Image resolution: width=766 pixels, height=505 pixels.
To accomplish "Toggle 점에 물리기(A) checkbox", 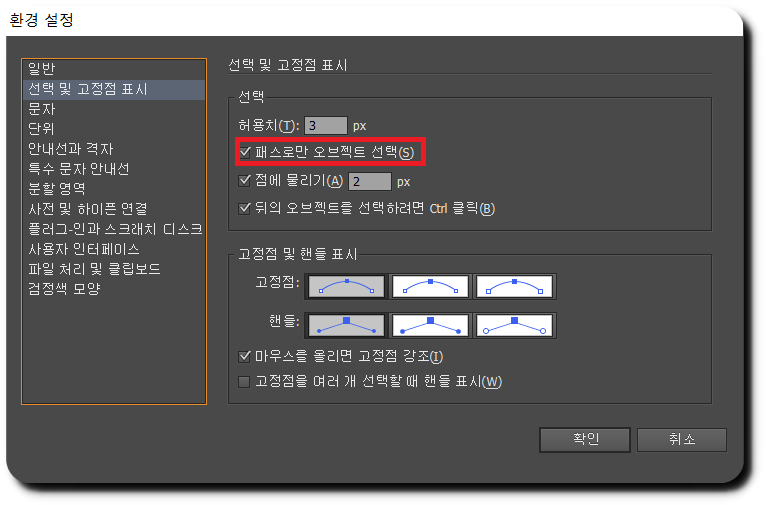I will point(244,181).
